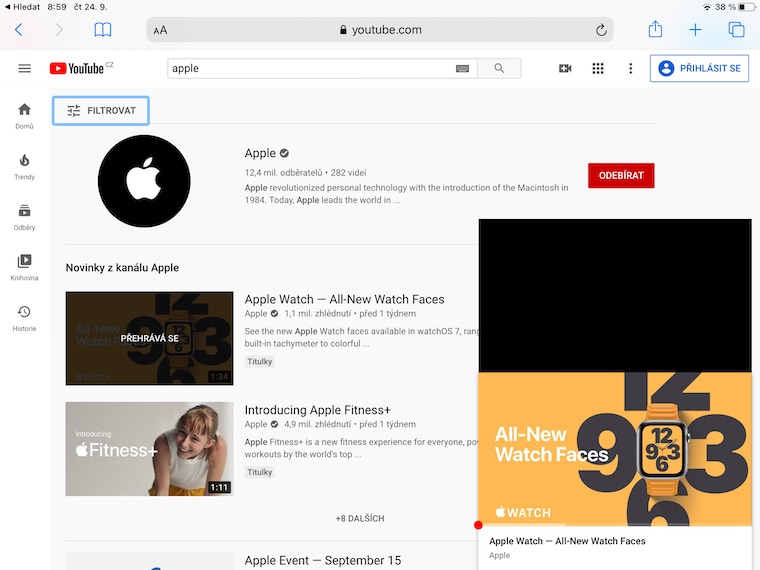
Task: Click the Titulky badge under Watch Faces video
Action: click(x=260, y=362)
